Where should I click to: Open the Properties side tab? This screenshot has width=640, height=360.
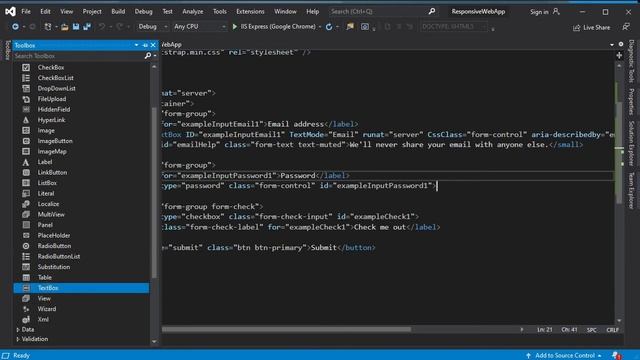coord(631,101)
